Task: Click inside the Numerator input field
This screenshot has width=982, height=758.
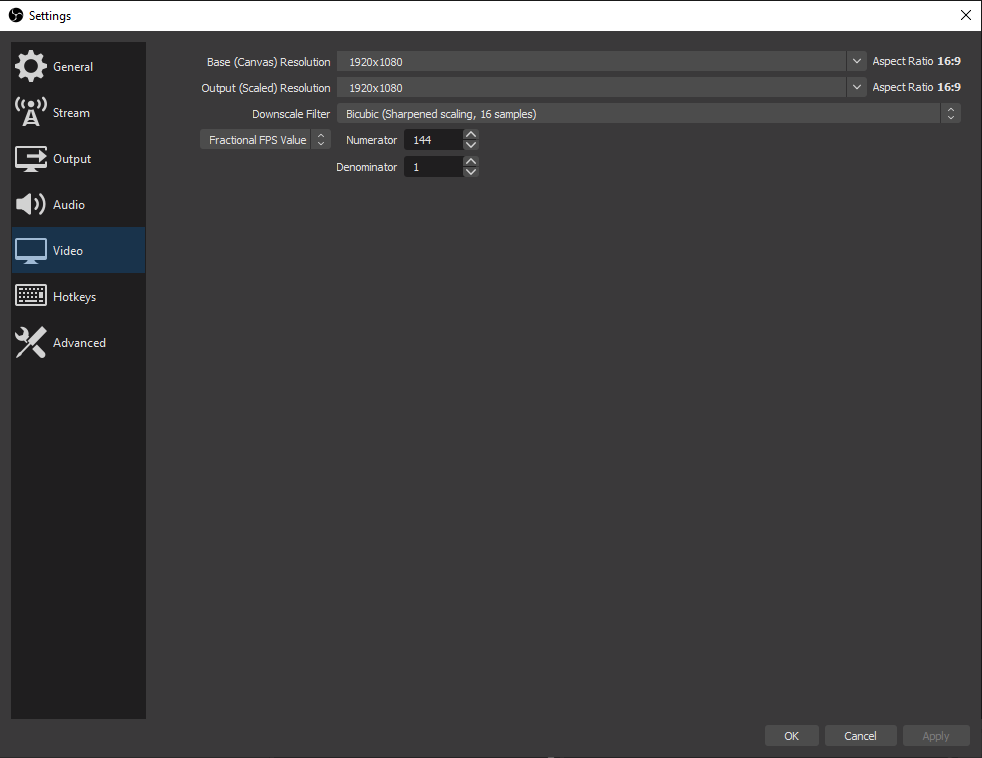Action: point(435,139)
